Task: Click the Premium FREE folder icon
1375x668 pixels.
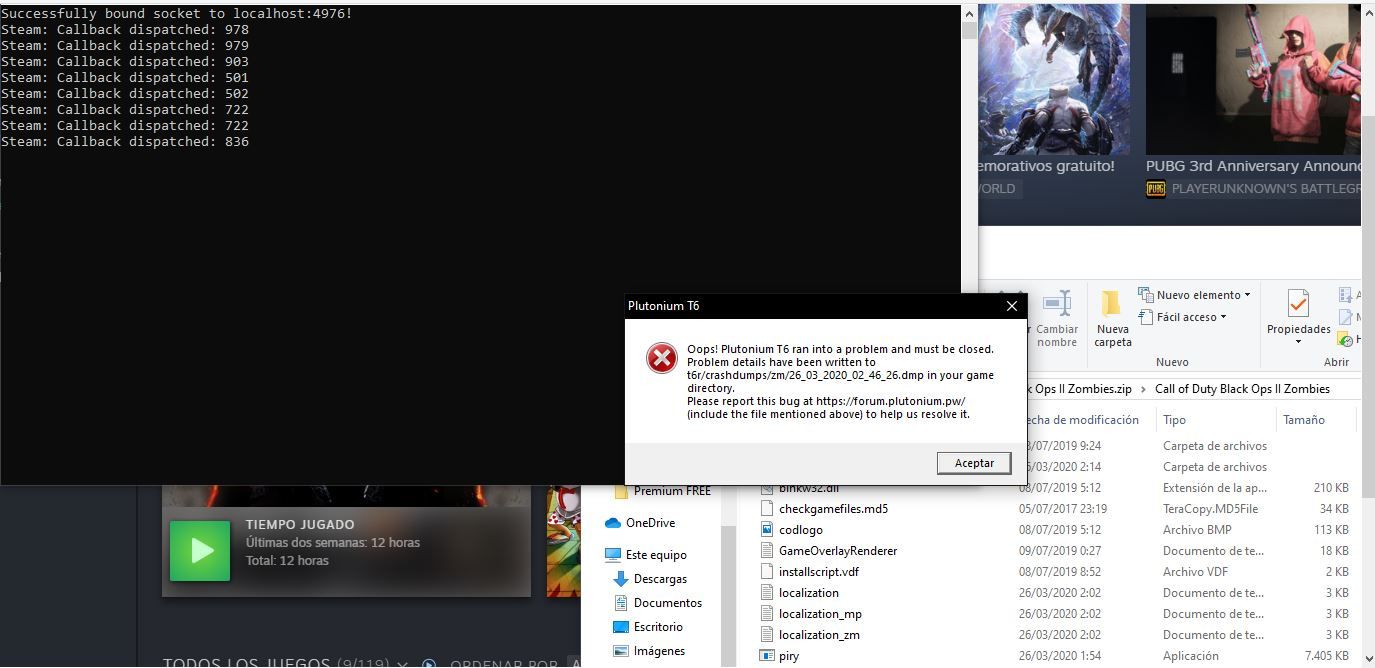Action: pos(621,491)
